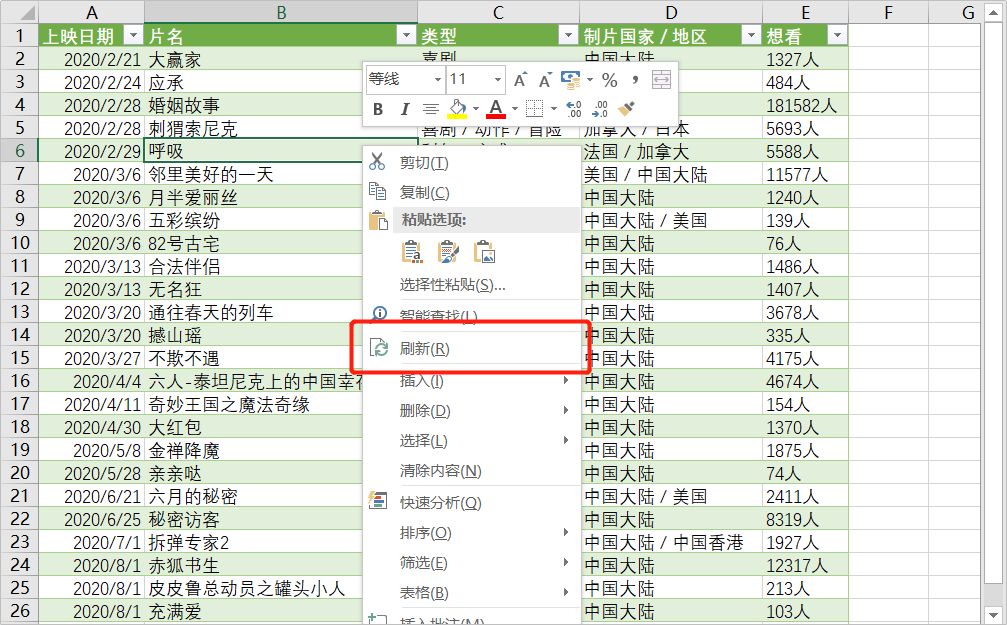Click the decrease decimal icon
This screenshot has width=1007, height=625.
click(x=600, y=109)
